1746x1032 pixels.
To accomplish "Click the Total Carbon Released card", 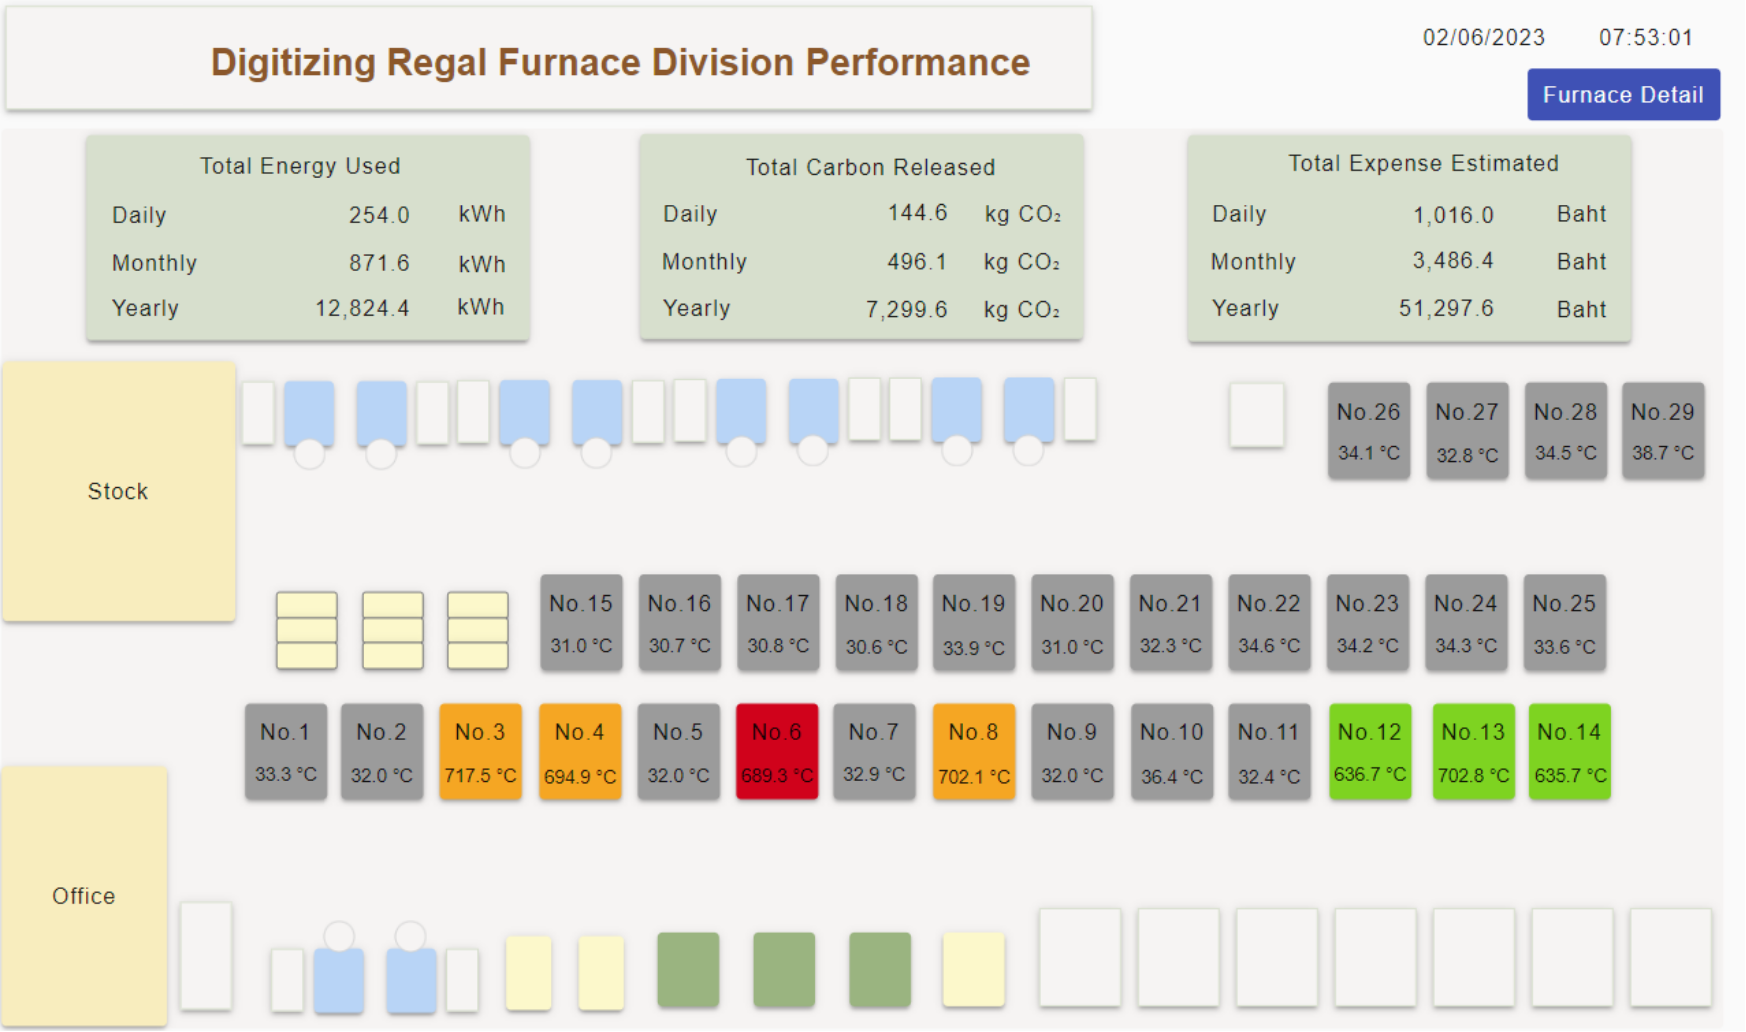I will 861,239.
